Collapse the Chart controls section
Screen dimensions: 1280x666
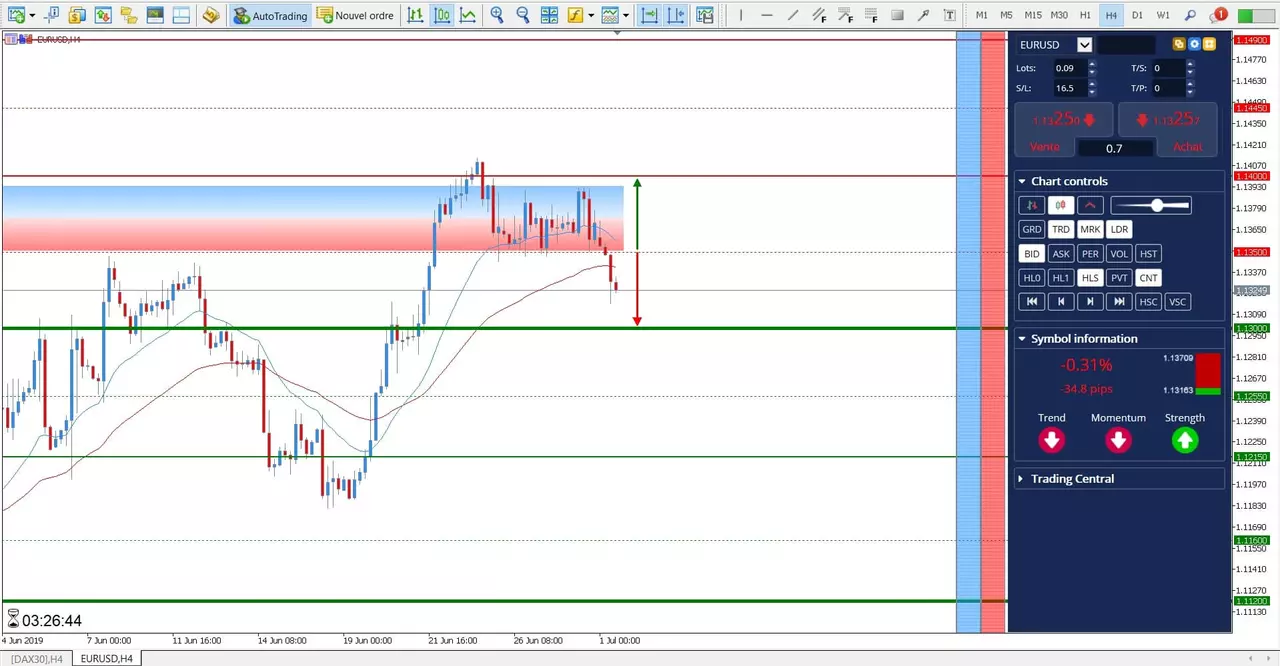[1022, 181]
